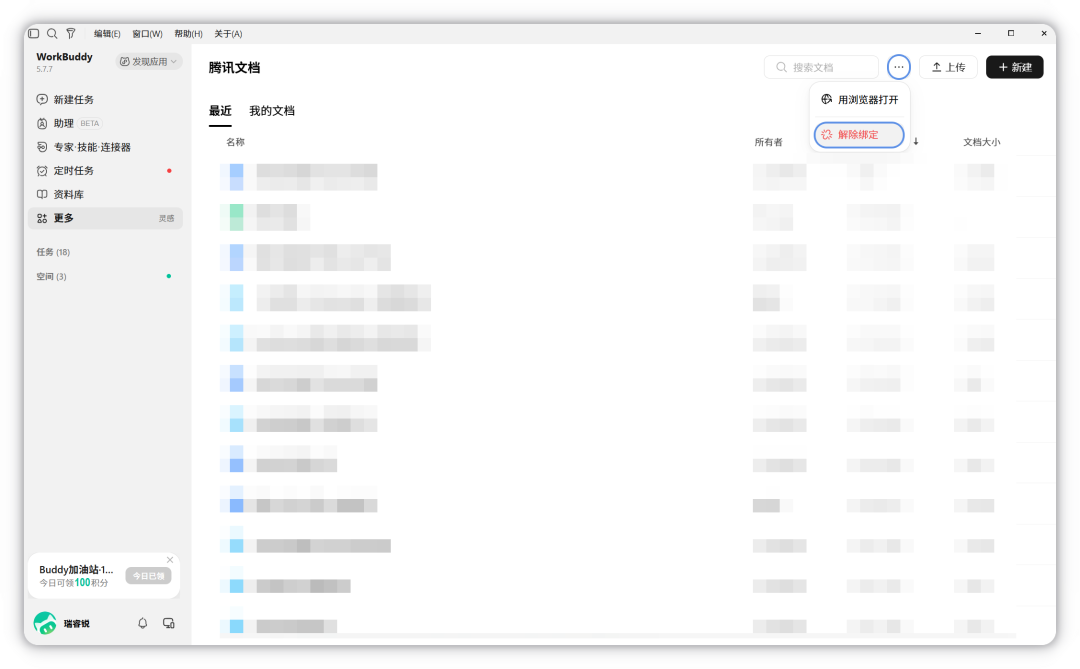The image size is (1080, 669).
Task: Open the 编辑(E) menu
Action: coord(107,34)
